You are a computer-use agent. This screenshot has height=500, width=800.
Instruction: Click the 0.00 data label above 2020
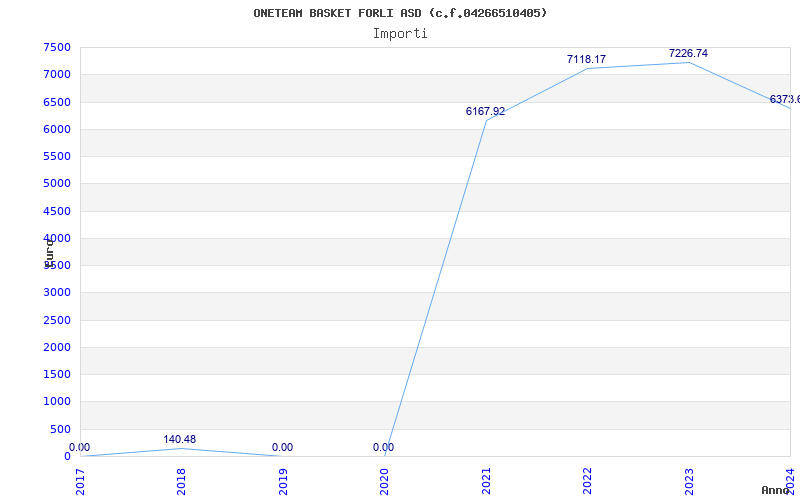pyautogui.click(x=383, y=447)
